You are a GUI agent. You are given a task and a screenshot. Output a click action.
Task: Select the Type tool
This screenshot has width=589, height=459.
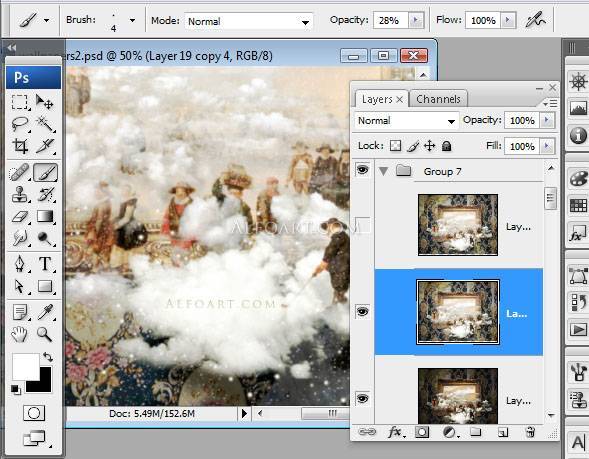pyautogui.click(x=45, y=264)
